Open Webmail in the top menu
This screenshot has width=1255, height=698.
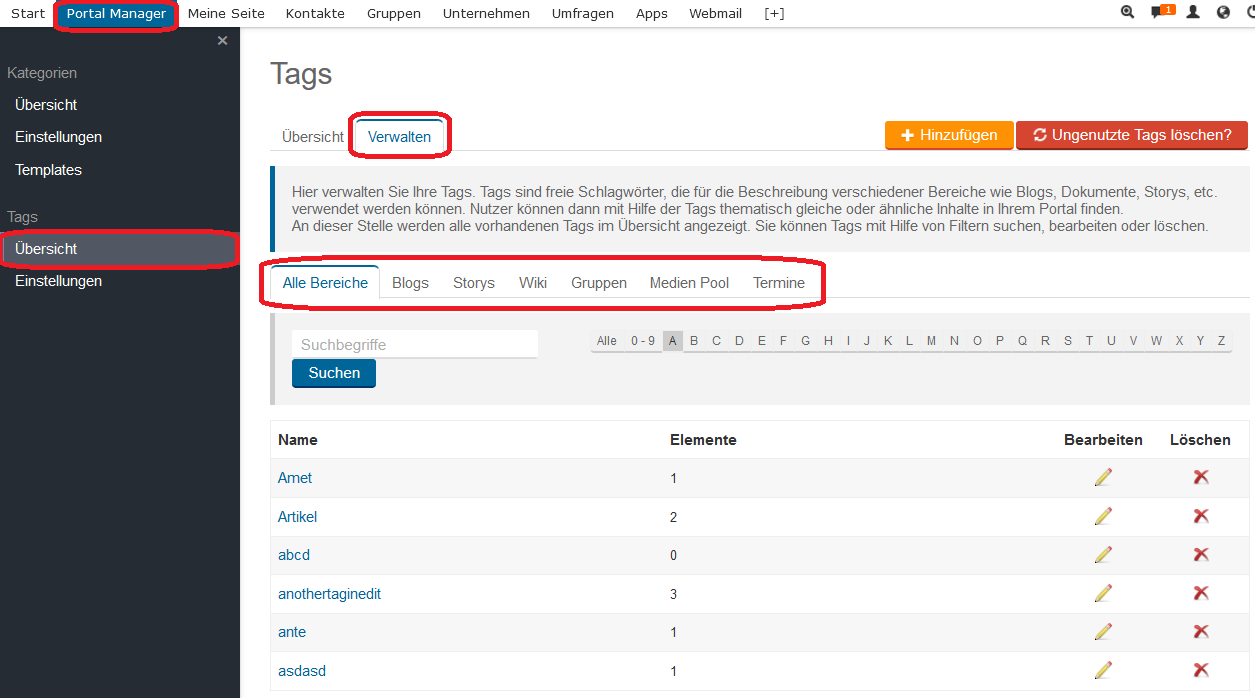pyautogui.click(x=716, y=13)
